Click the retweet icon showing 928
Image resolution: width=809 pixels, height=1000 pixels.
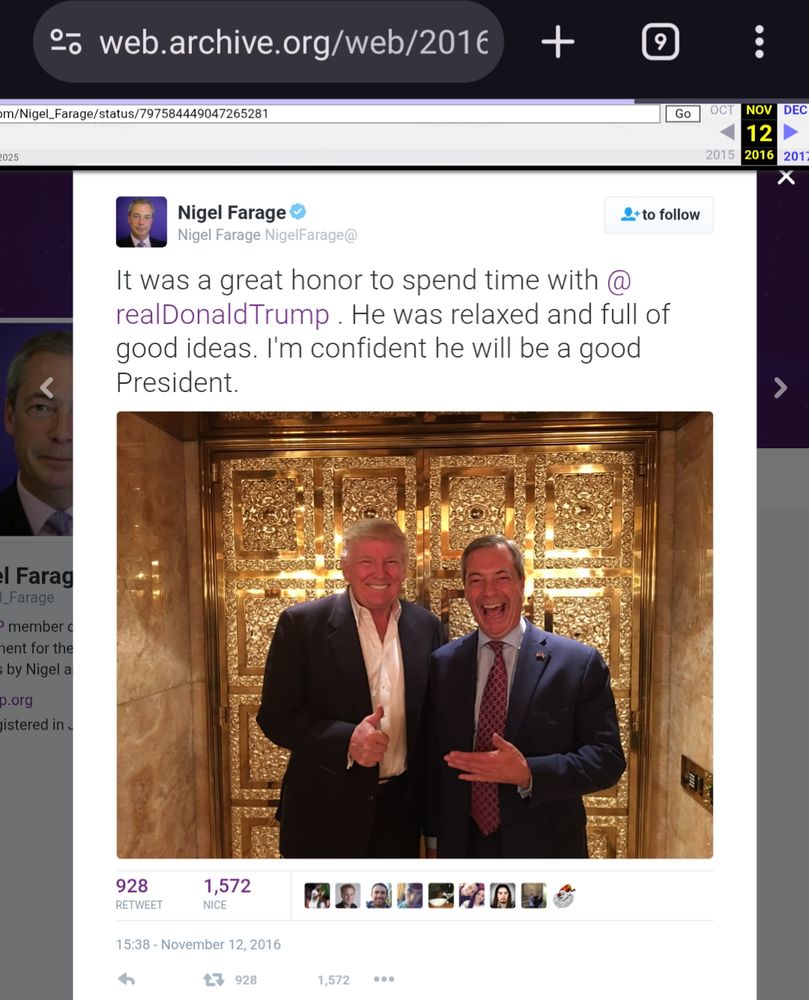tap(214, 980)
